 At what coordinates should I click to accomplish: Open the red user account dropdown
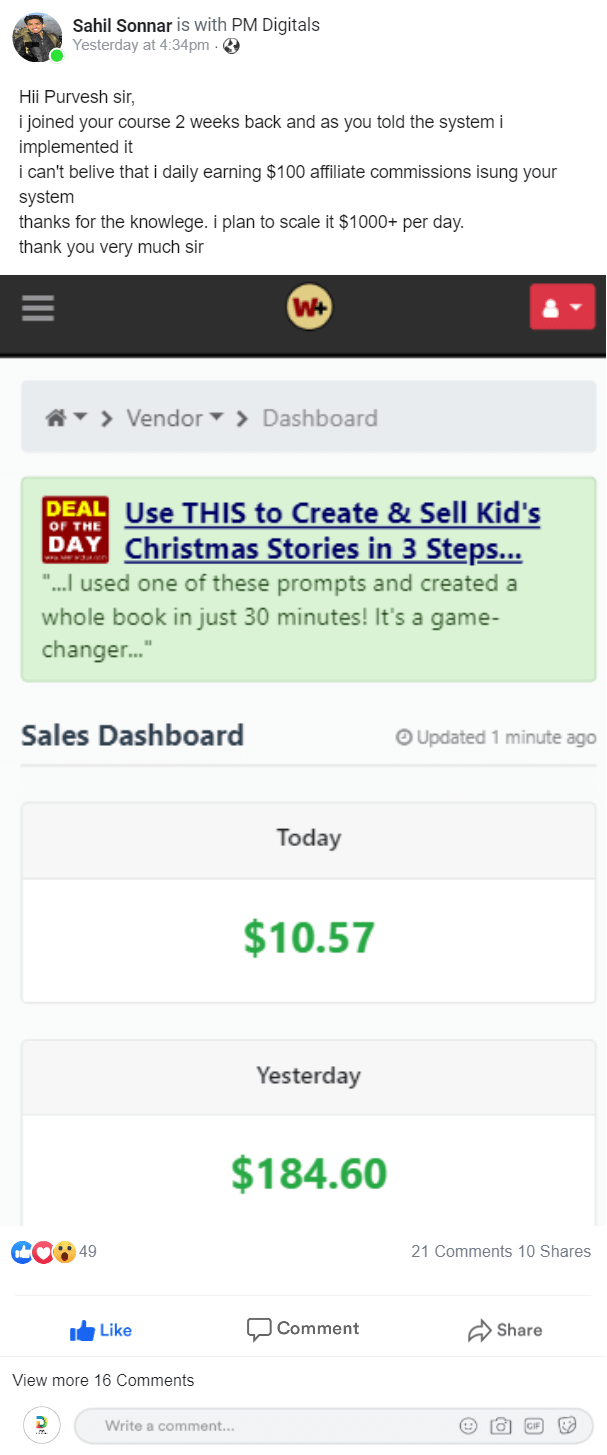pyautogui.click(x=561, y=307)
